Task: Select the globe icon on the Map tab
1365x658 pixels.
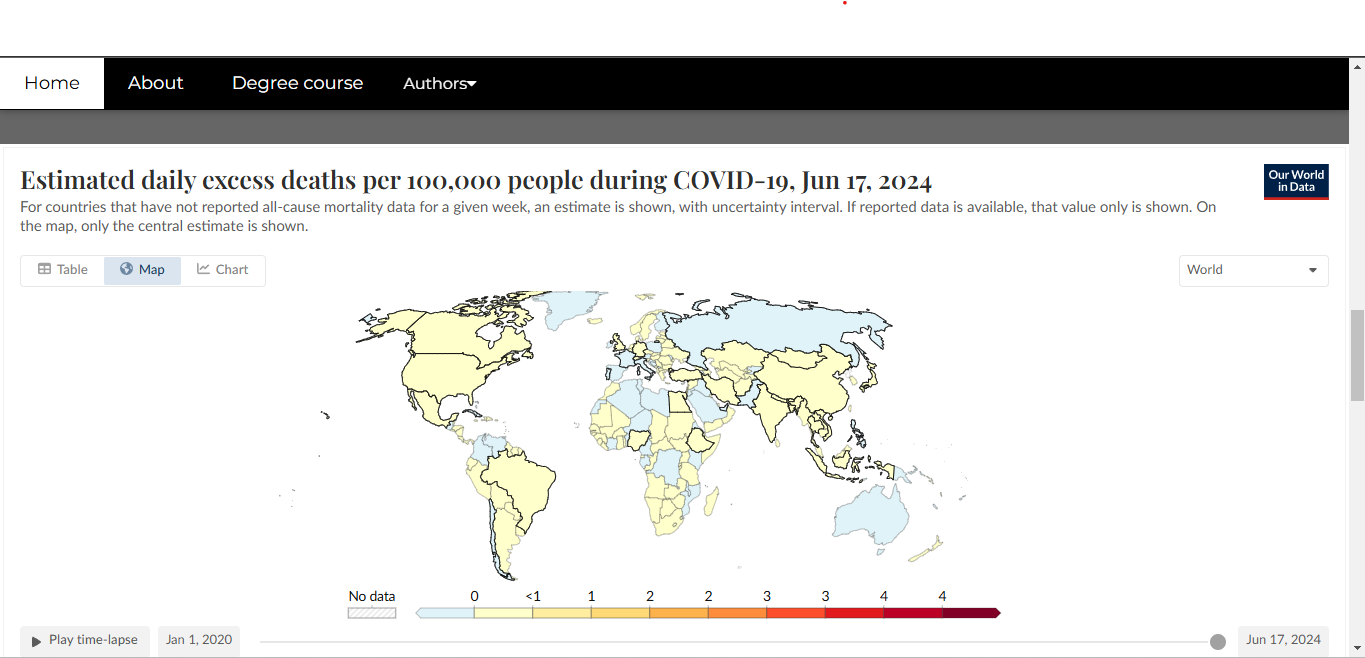Action: click(x=124, y=269)
